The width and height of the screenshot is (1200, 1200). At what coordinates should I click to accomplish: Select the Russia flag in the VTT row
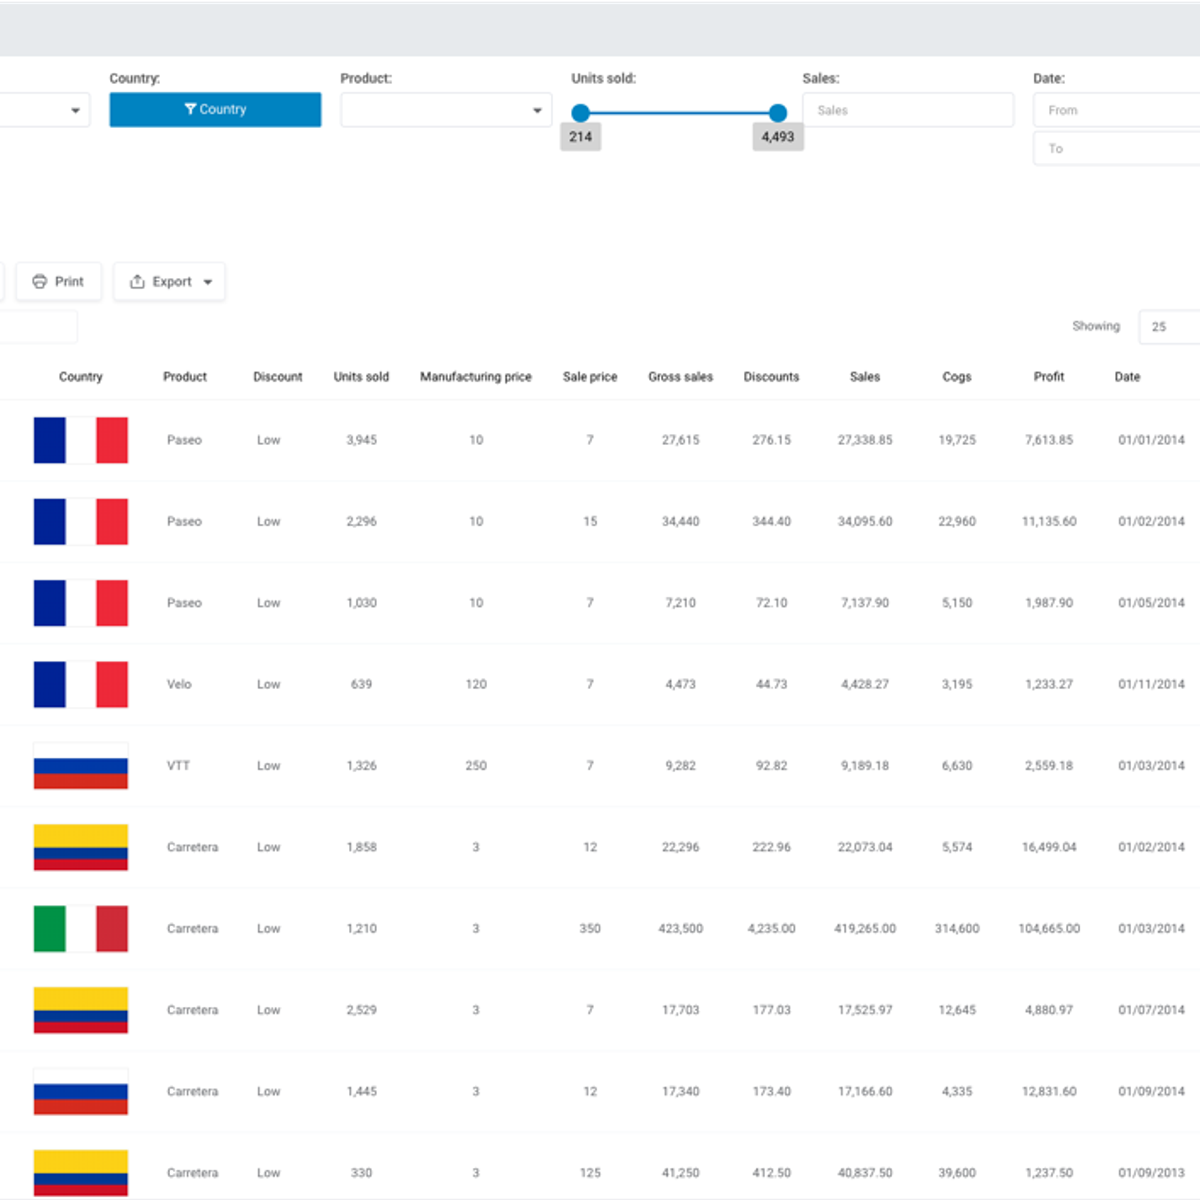(80, 766)
